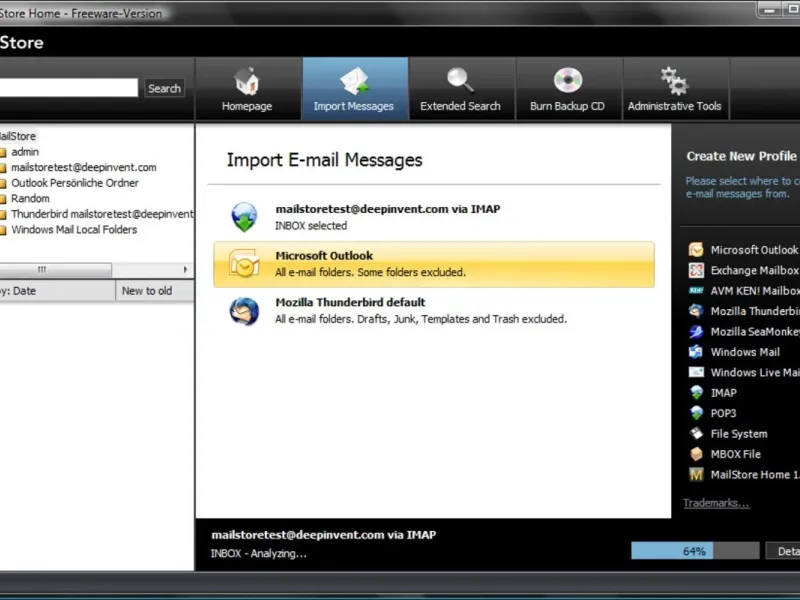Click Microsoft Outlook icon in Create New Profile
This screenshot has height=600, width=800.
click(696, 249)
